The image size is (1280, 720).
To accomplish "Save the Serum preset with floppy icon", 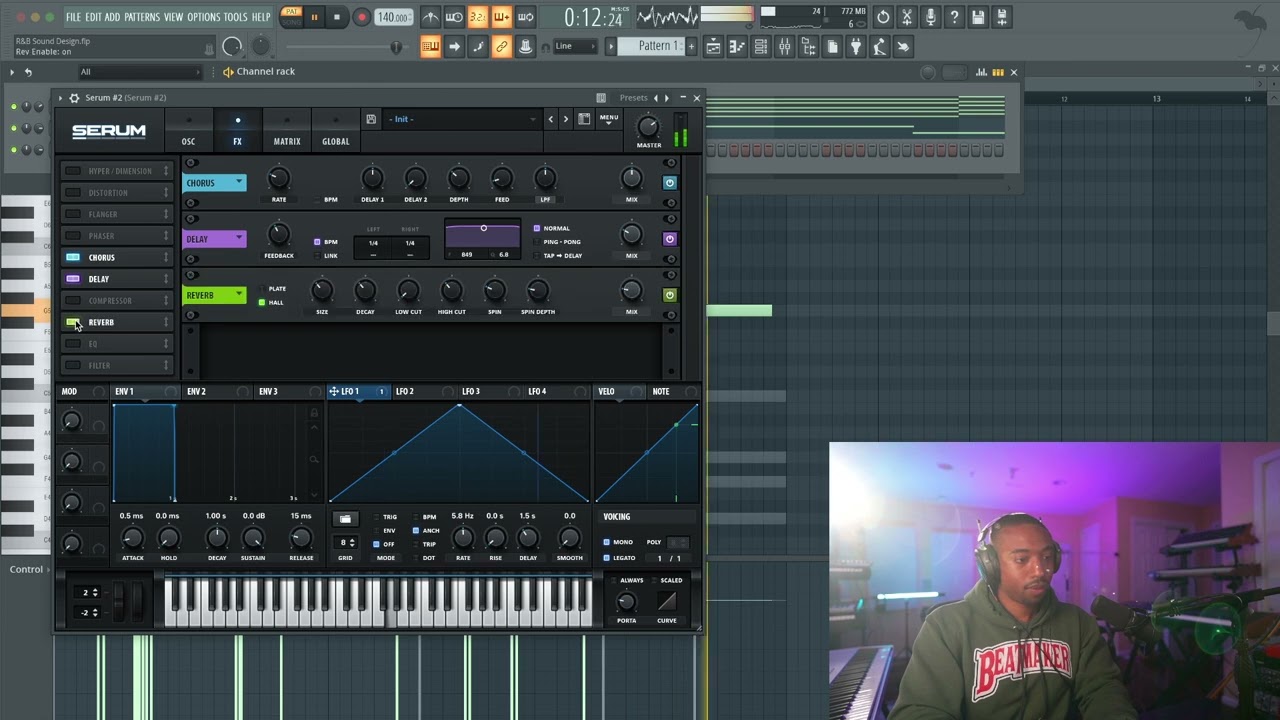I will coord(371,119).
